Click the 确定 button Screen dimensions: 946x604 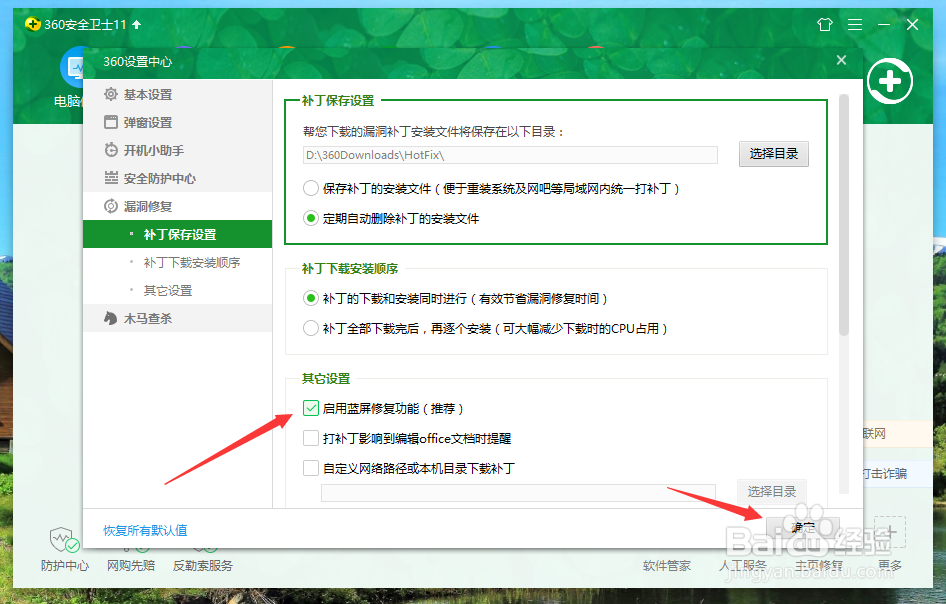tap(803, 527)
